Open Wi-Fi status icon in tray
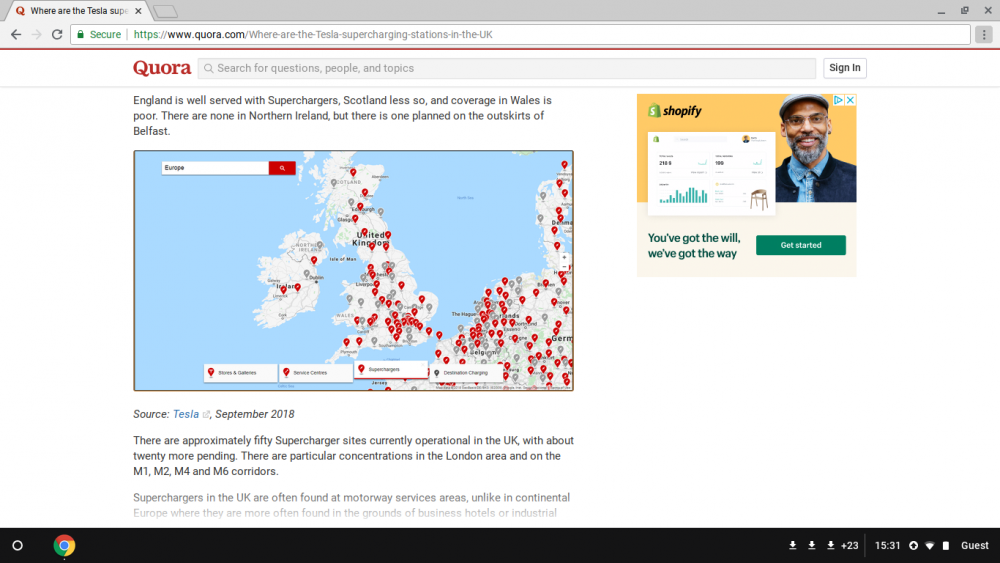 (x=930, y=546)
